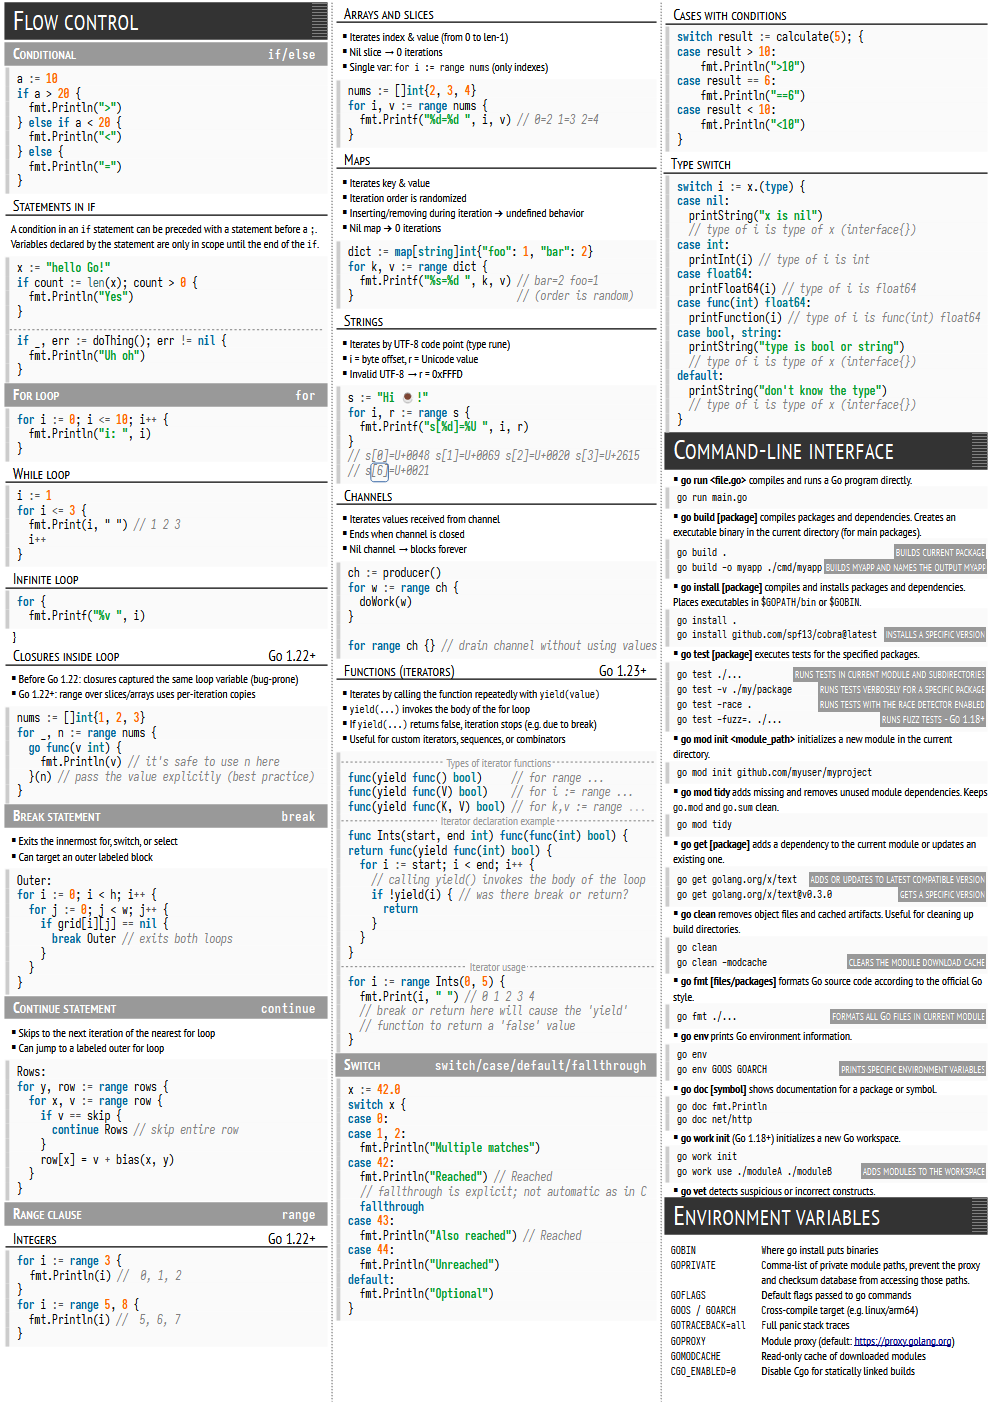Screen dimensions: 994x1405
Task: Click the "FLOW CONTROL" title banner
Action: click(166, 21)
